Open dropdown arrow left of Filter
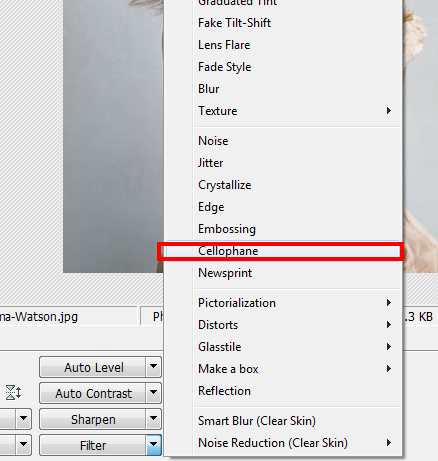Screen dimensions: 438x461 [x=23, y=445]
